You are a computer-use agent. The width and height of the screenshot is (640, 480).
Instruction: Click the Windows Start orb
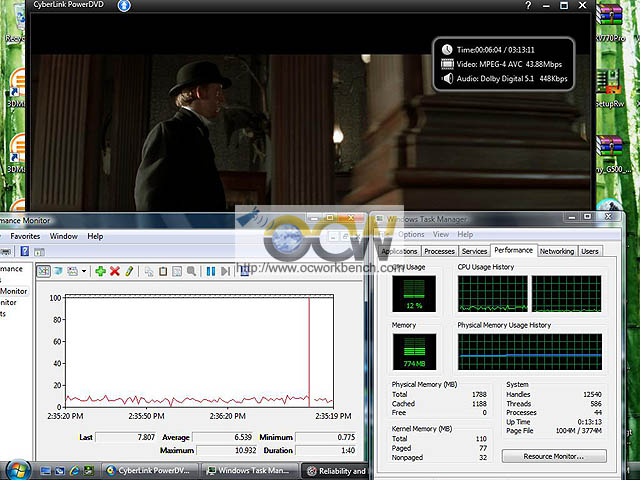coord(17,470)
